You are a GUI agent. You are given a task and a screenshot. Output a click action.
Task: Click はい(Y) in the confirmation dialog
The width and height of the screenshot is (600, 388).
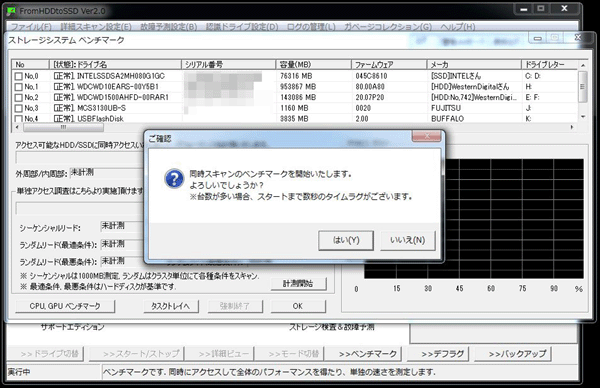(x=346, y=240)
